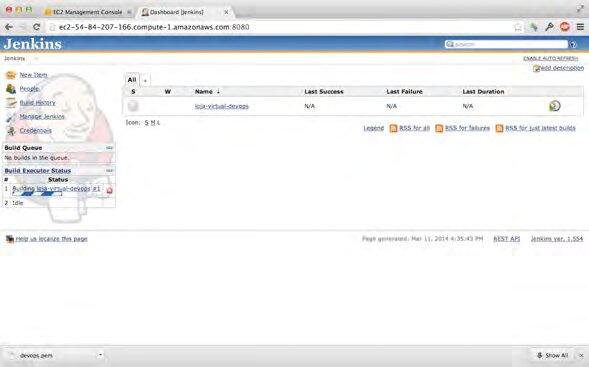Sort by Last Duration column header
This screenshot has height=367, width=589.
coord(483,92)
